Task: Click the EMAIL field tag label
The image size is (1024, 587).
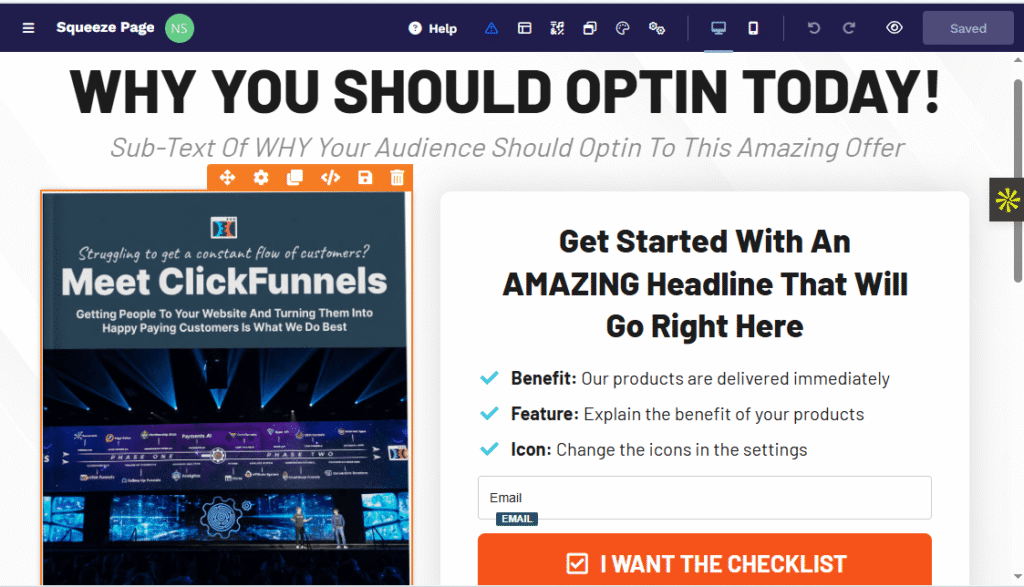Action: point(517,519)
